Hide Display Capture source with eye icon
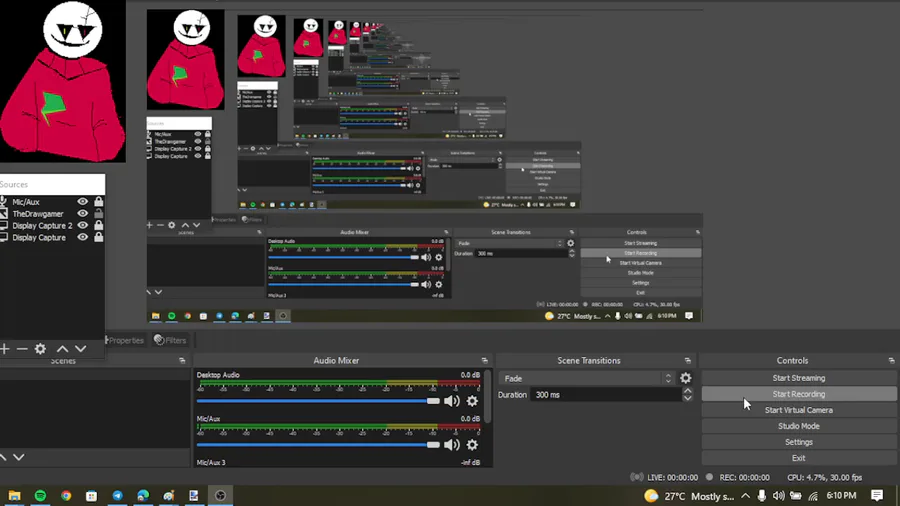 pos(83,237)
